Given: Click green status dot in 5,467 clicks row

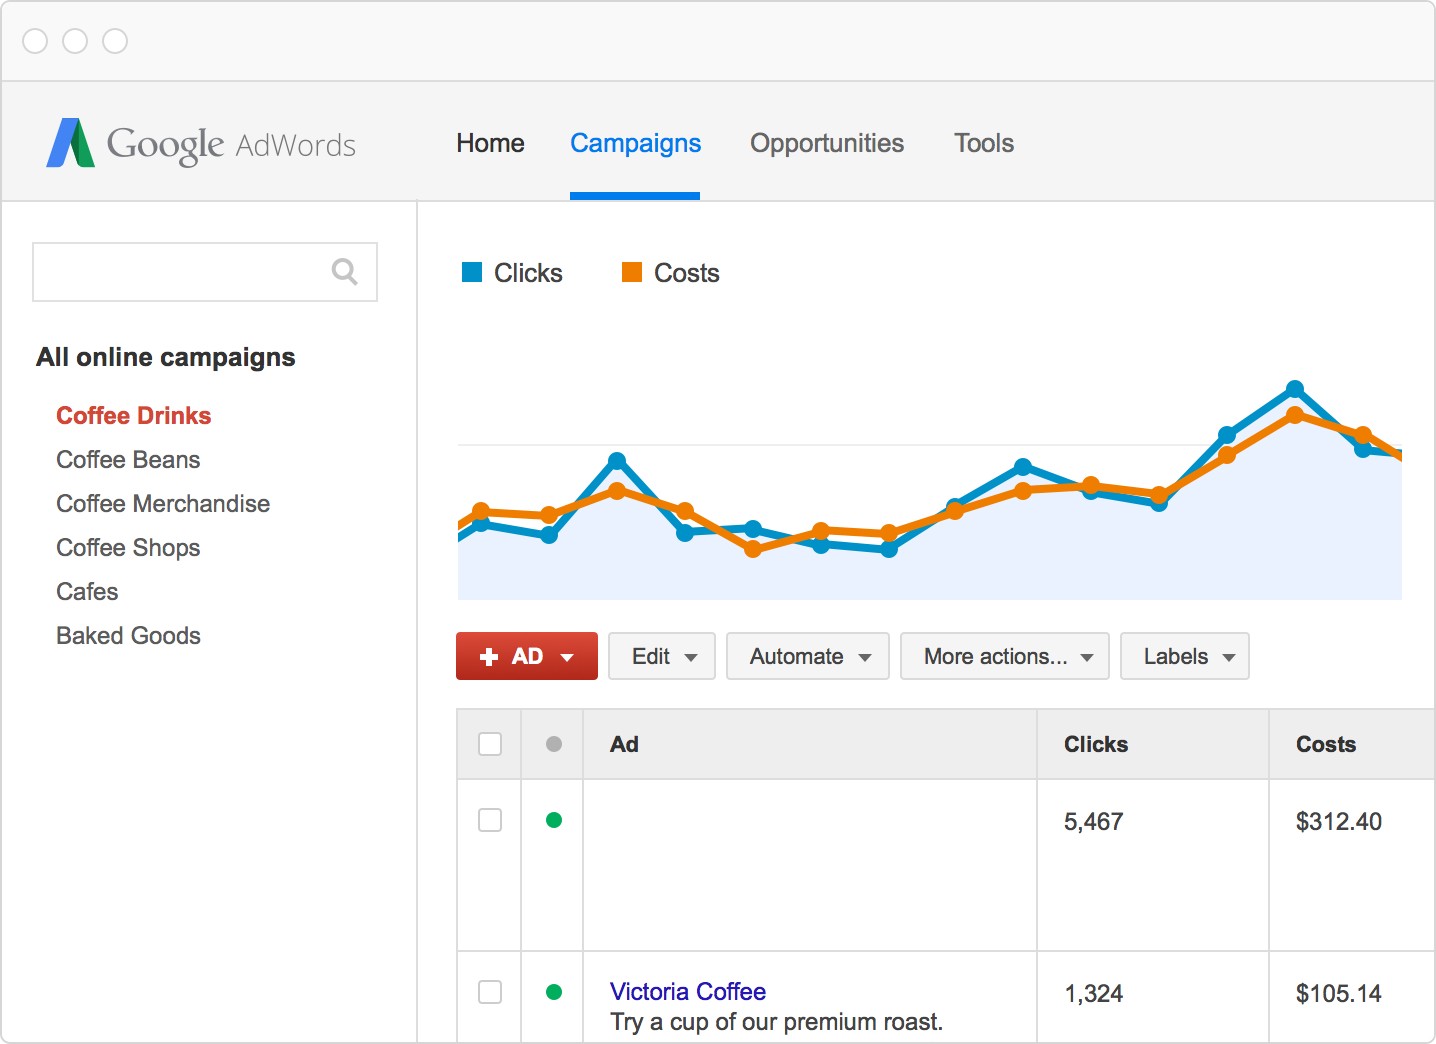Looking at the screenshot, I should [x=554, y=820].
